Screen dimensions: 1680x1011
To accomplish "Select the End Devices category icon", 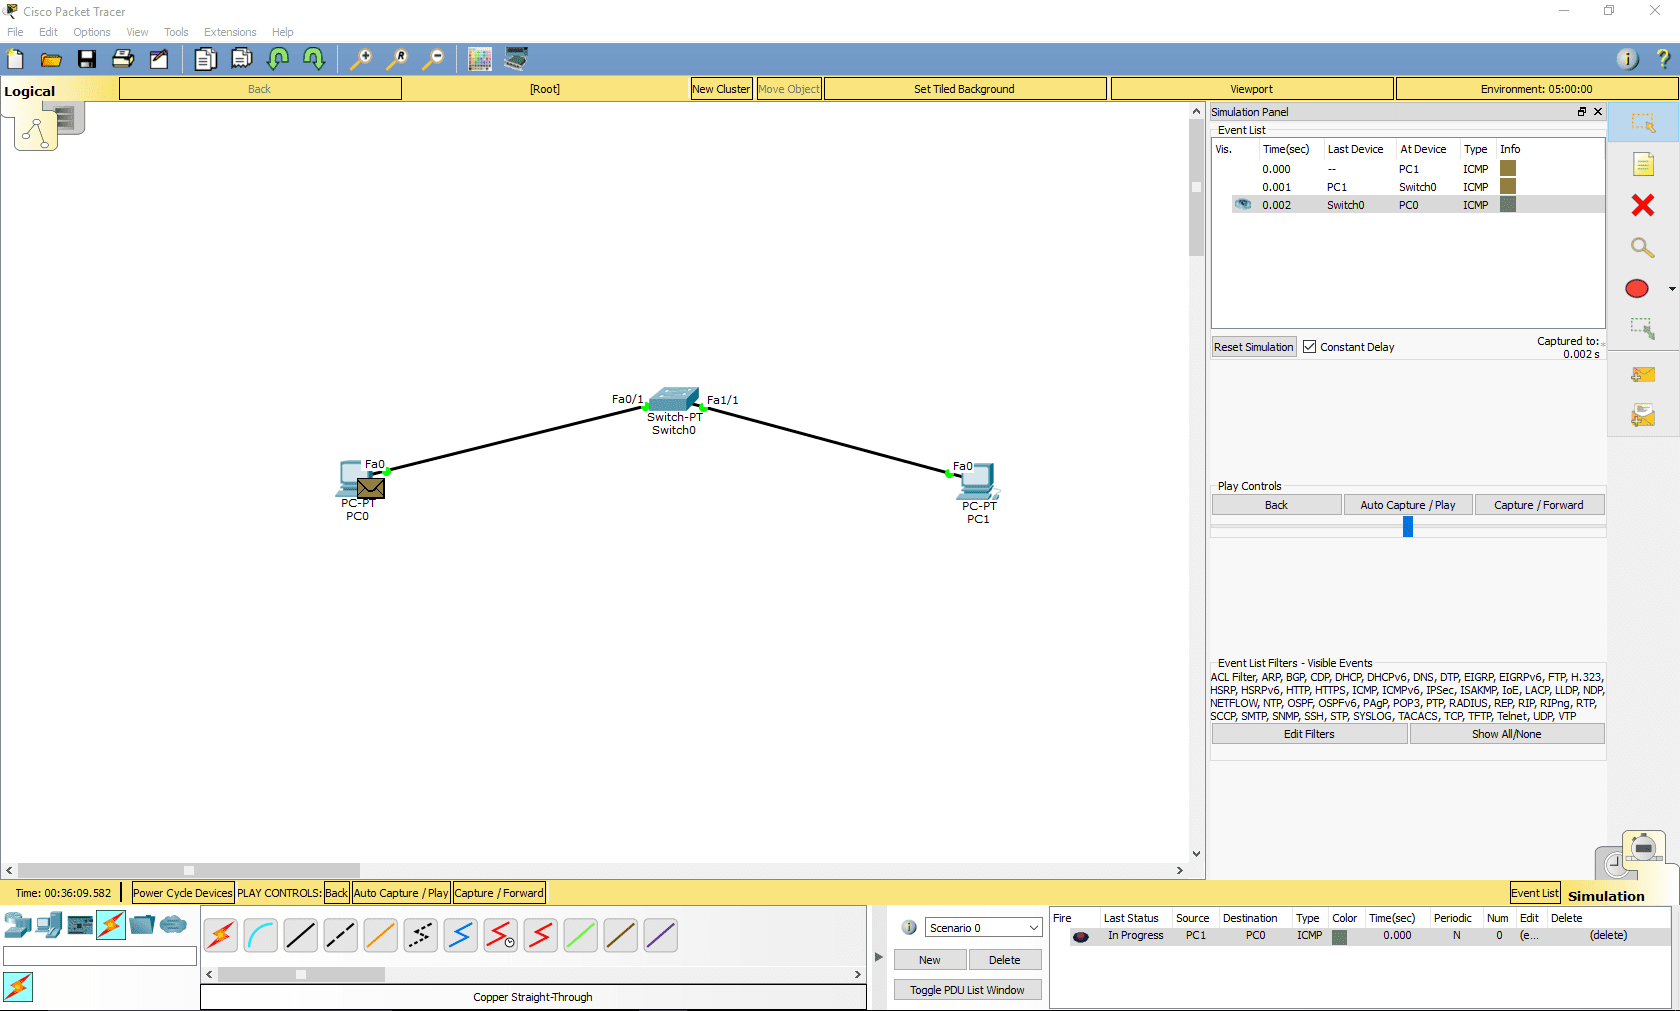I will (x=49, y=925).
